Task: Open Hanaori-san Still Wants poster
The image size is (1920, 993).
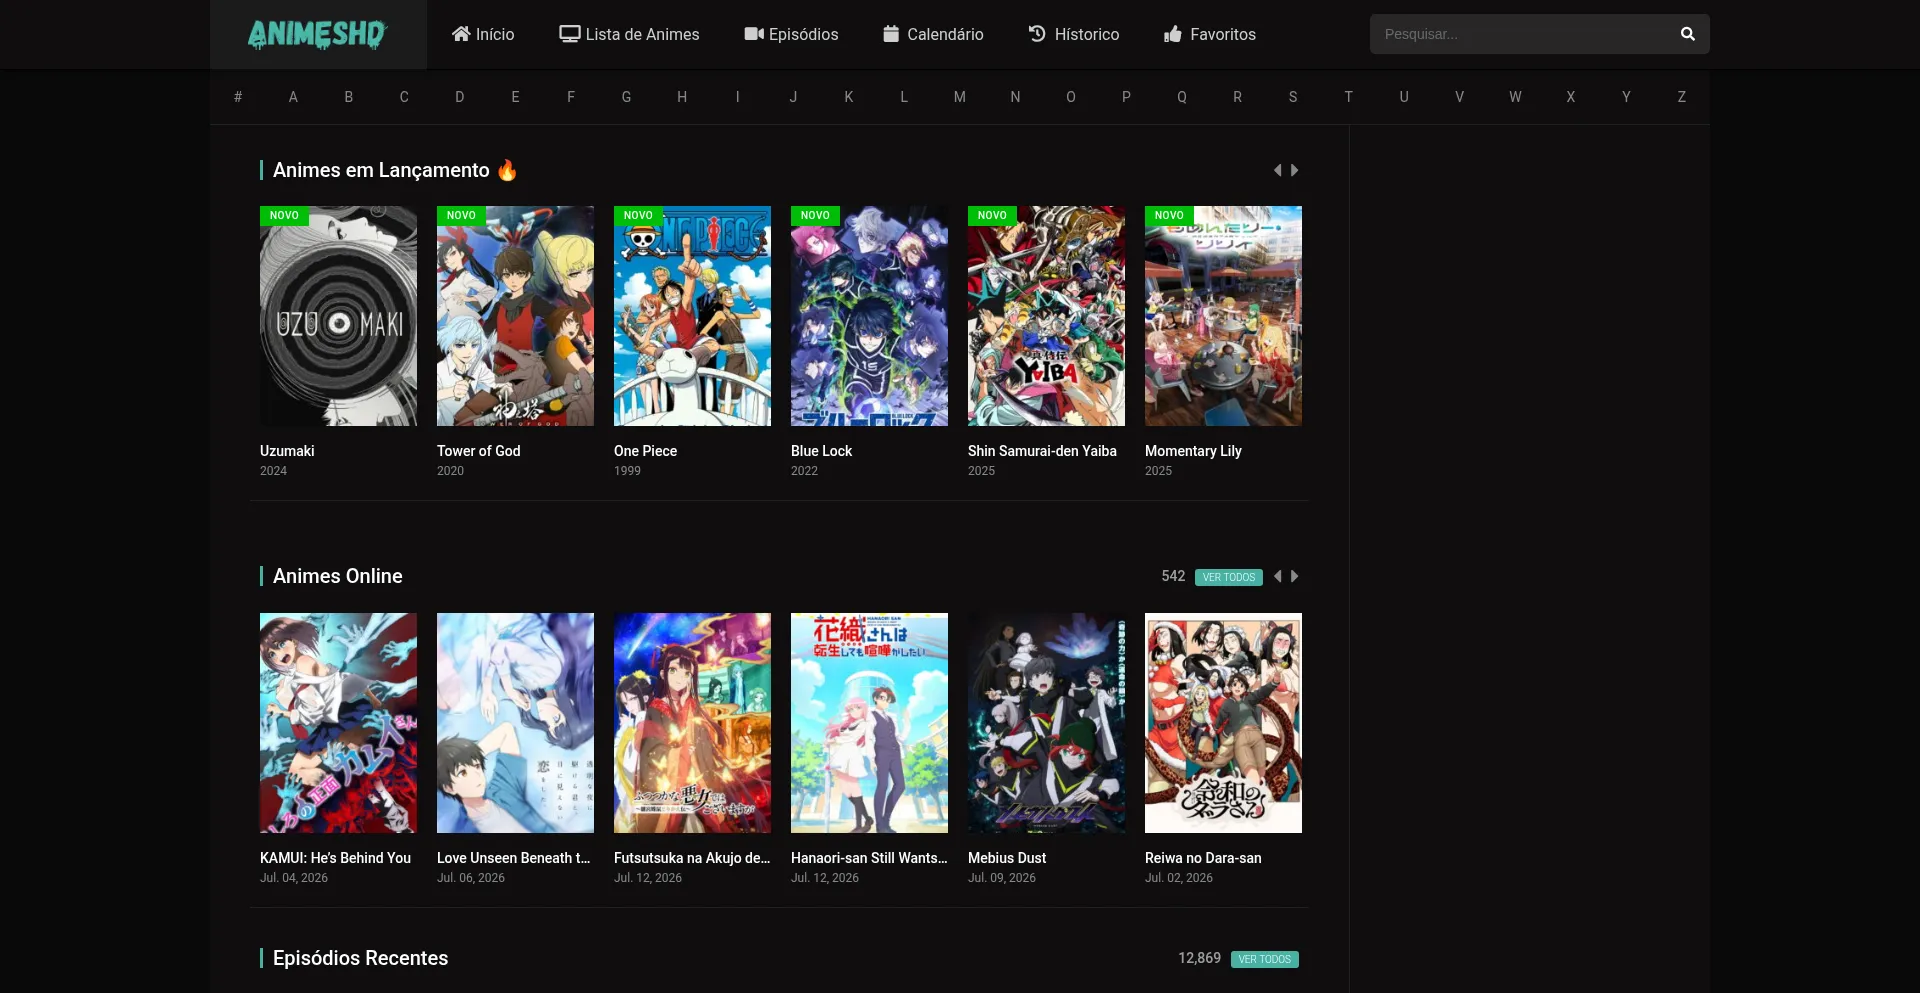Action: pyautogui.click(x=869, y=723)
